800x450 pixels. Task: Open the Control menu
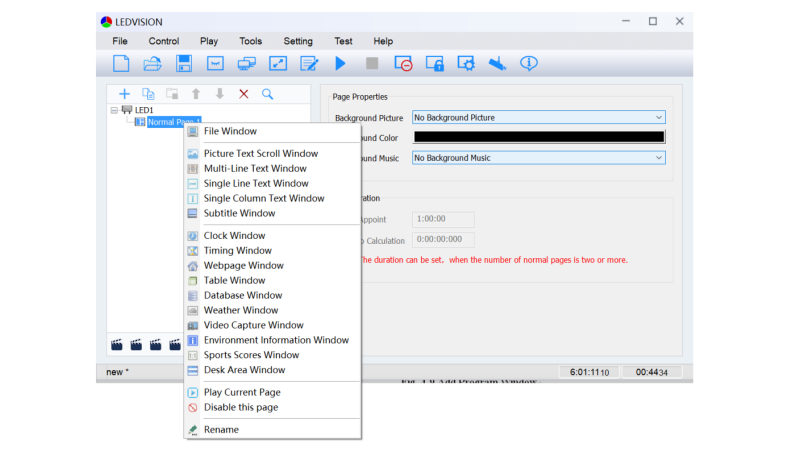click(164, 41)
